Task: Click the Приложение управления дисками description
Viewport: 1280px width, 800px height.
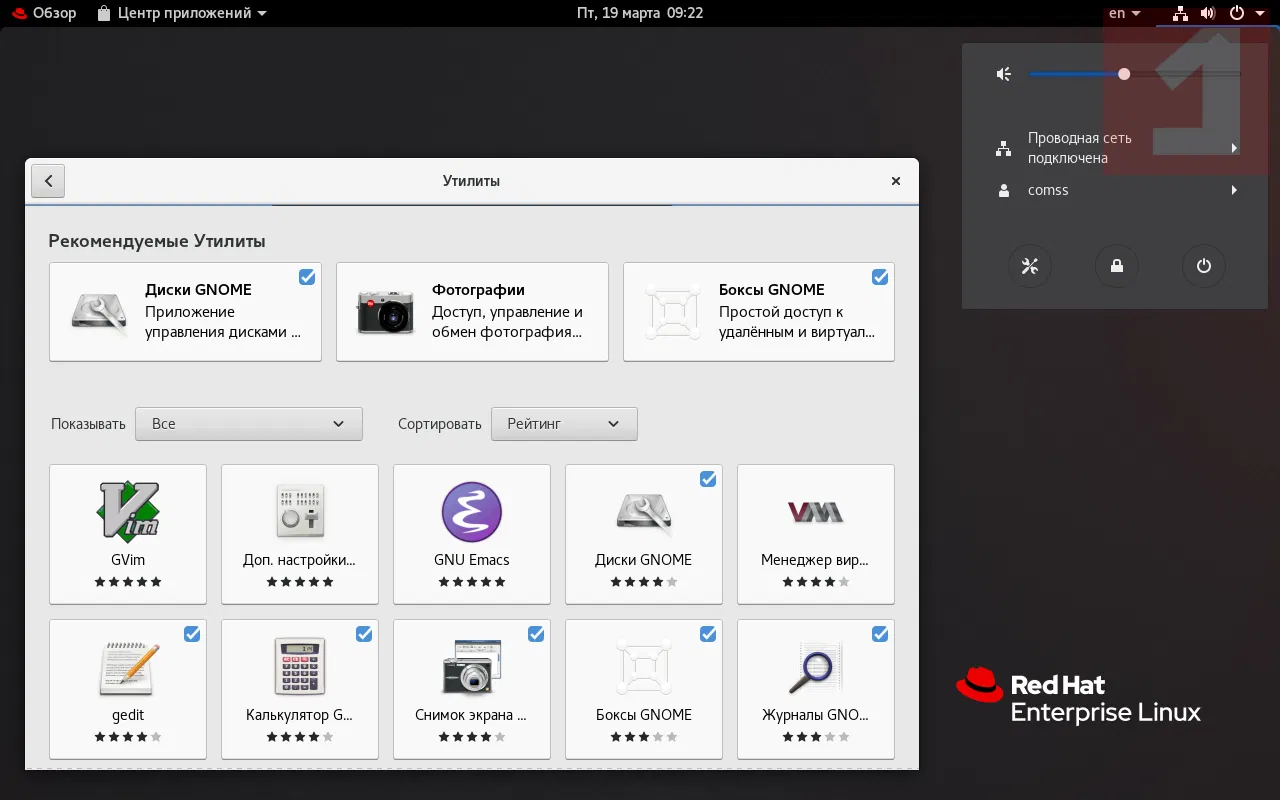Action: [223, 322]
